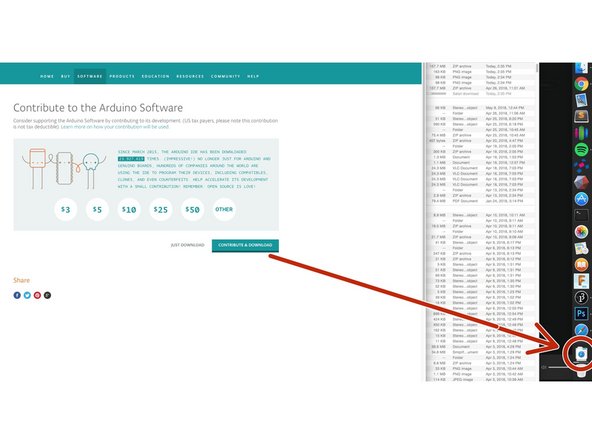Launch Terminal from the Dock
This screenshot has height=444, width=592.
point(581,215)
